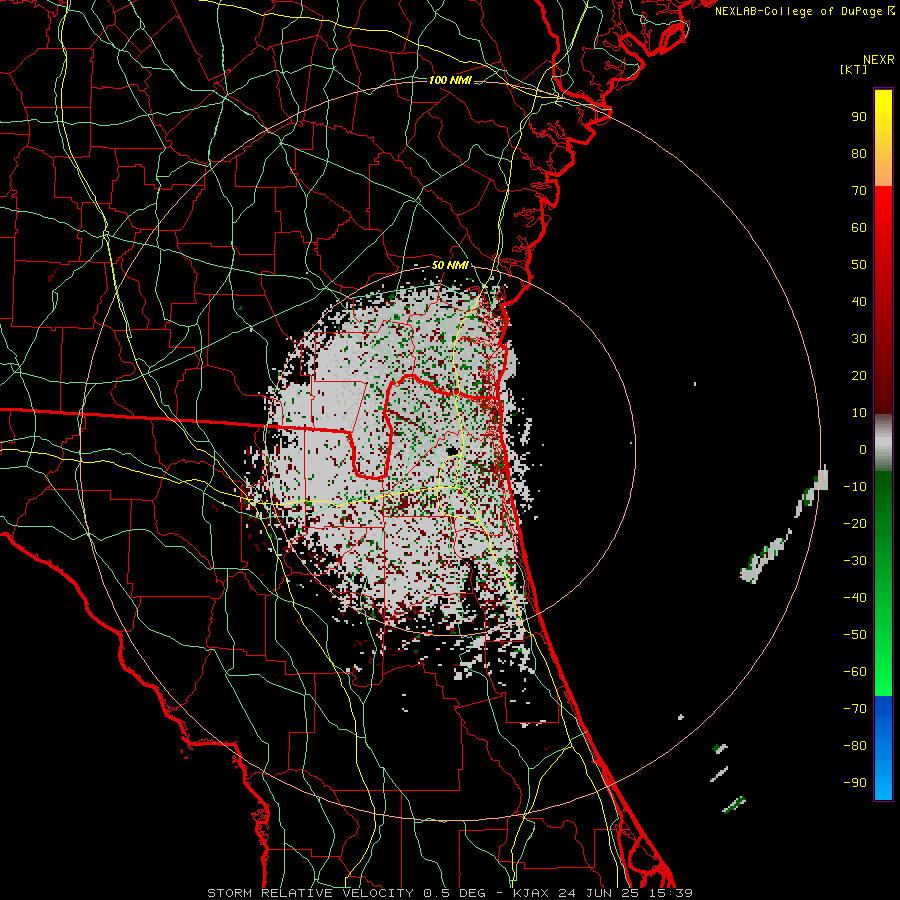Click the 90 value on velocity scale
Image resolution: width=900 pixels, height=900 pixels.
859,117
